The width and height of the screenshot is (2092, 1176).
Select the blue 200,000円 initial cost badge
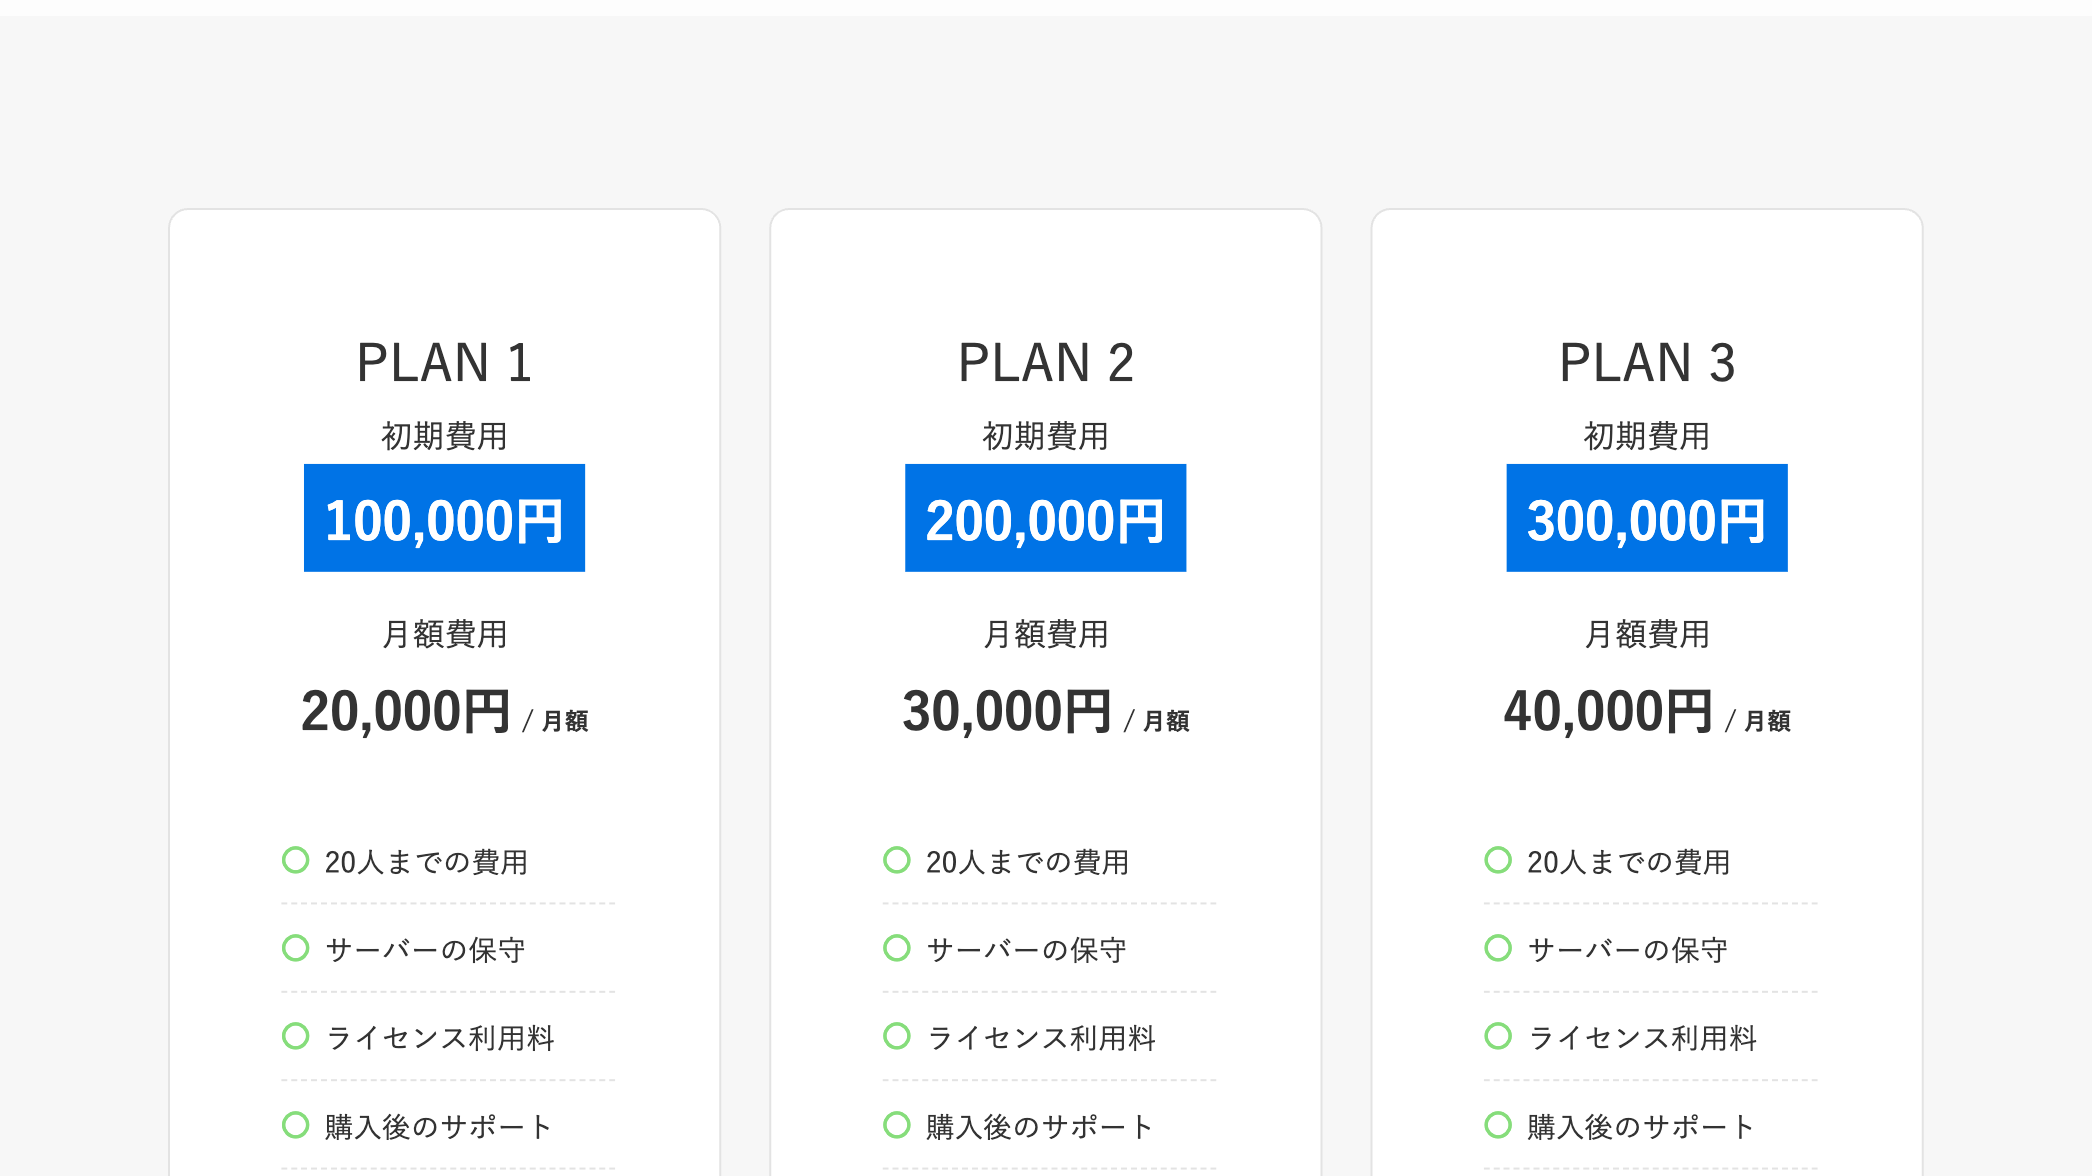(1045, 518)
